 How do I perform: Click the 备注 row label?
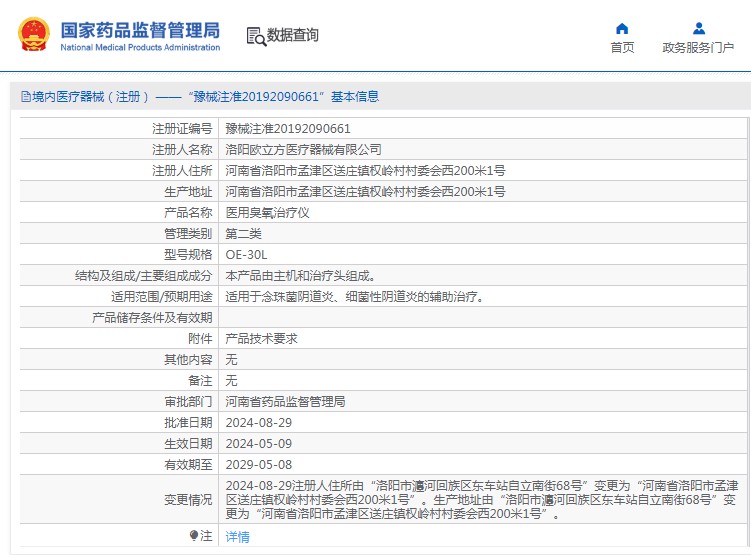coord(200,381)
